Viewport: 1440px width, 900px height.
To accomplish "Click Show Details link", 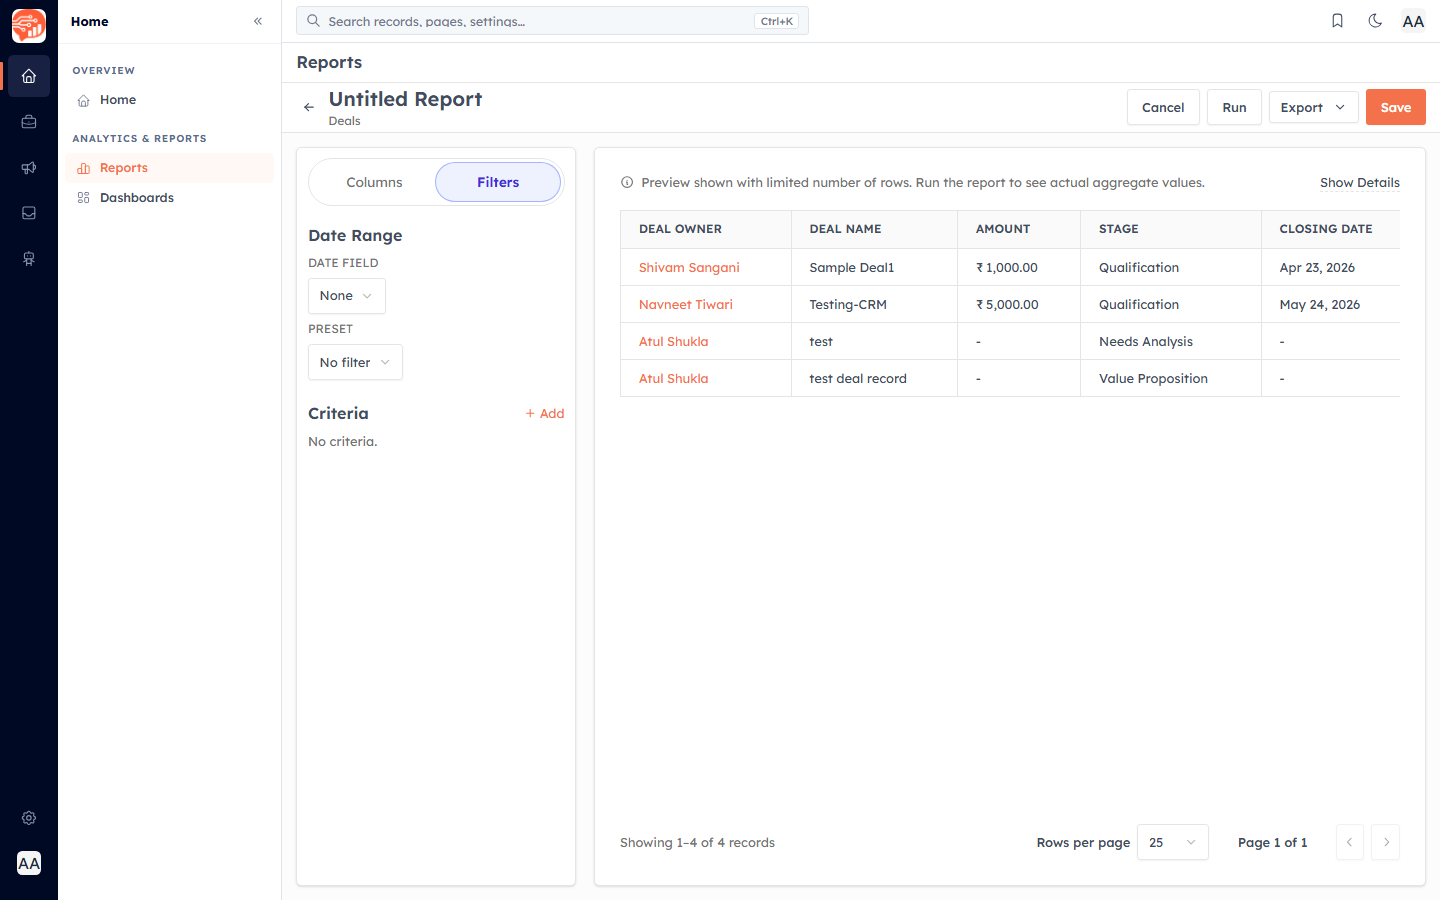I will point(1359,182).
